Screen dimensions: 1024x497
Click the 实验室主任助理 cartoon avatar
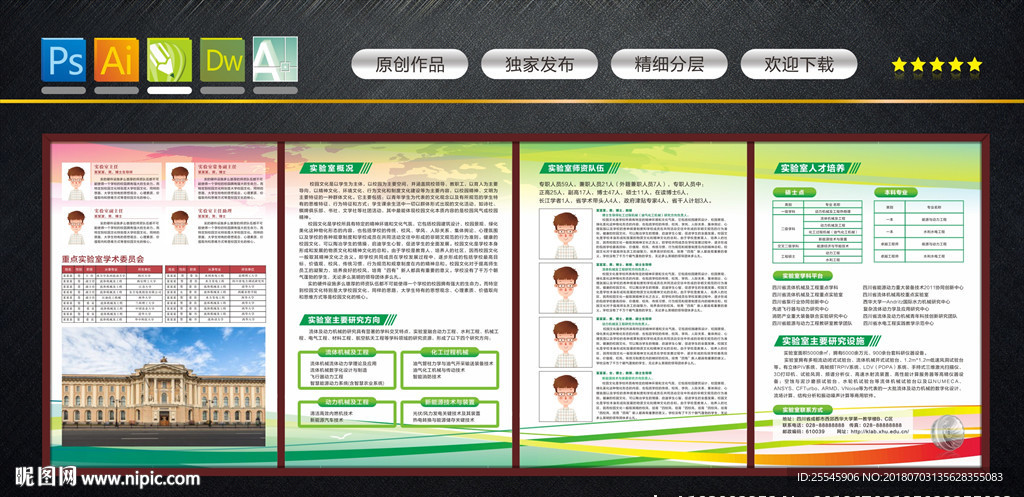point(180,227)
